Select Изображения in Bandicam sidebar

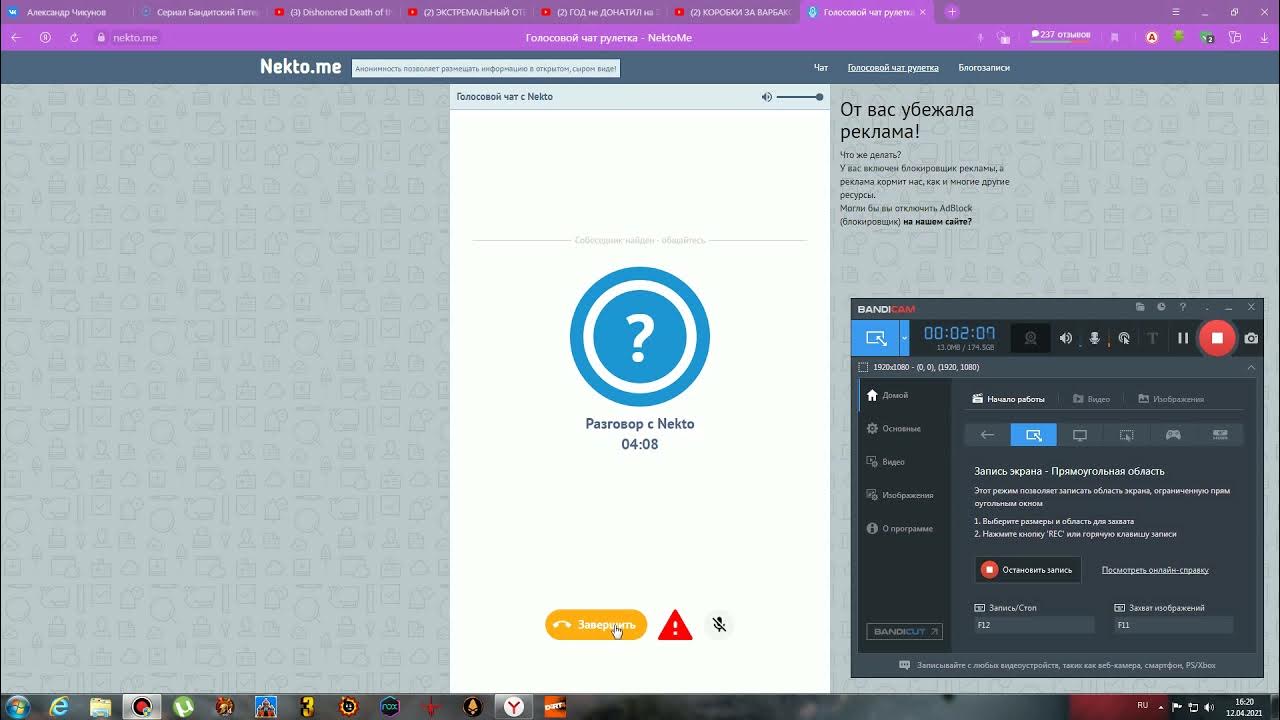pyautogui.click(x=904, y=495)
